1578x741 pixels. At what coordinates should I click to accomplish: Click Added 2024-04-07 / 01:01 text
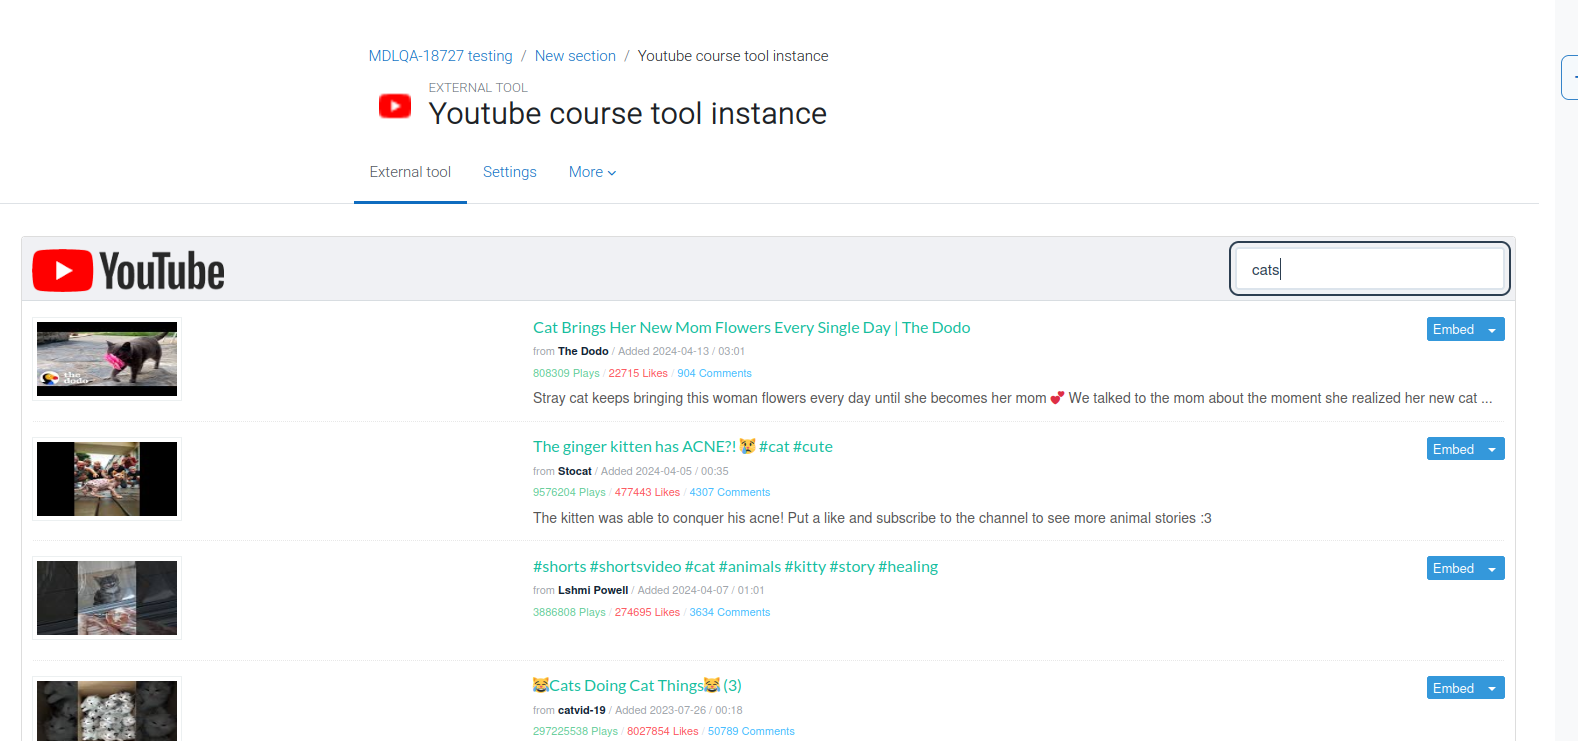pyautogui.click(x=701, y=591)
